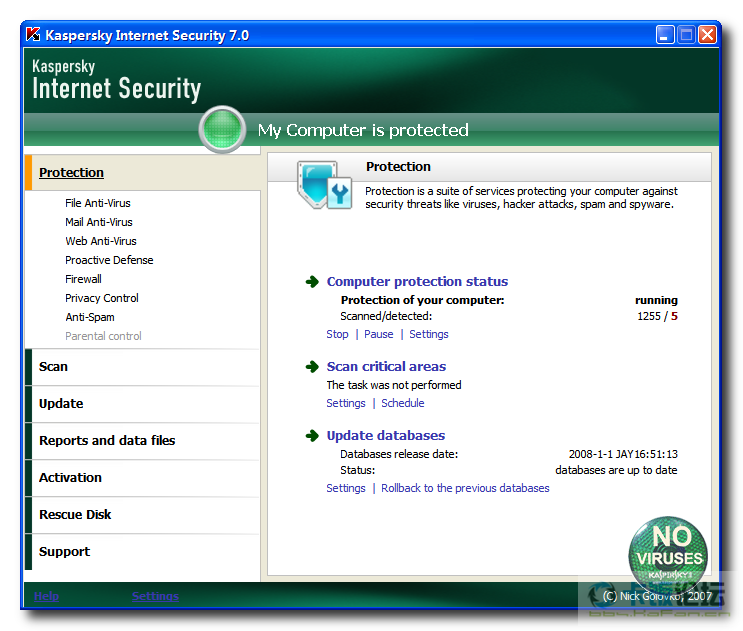
Task: Select Proactive Defense component
Action: click(109, 260)
